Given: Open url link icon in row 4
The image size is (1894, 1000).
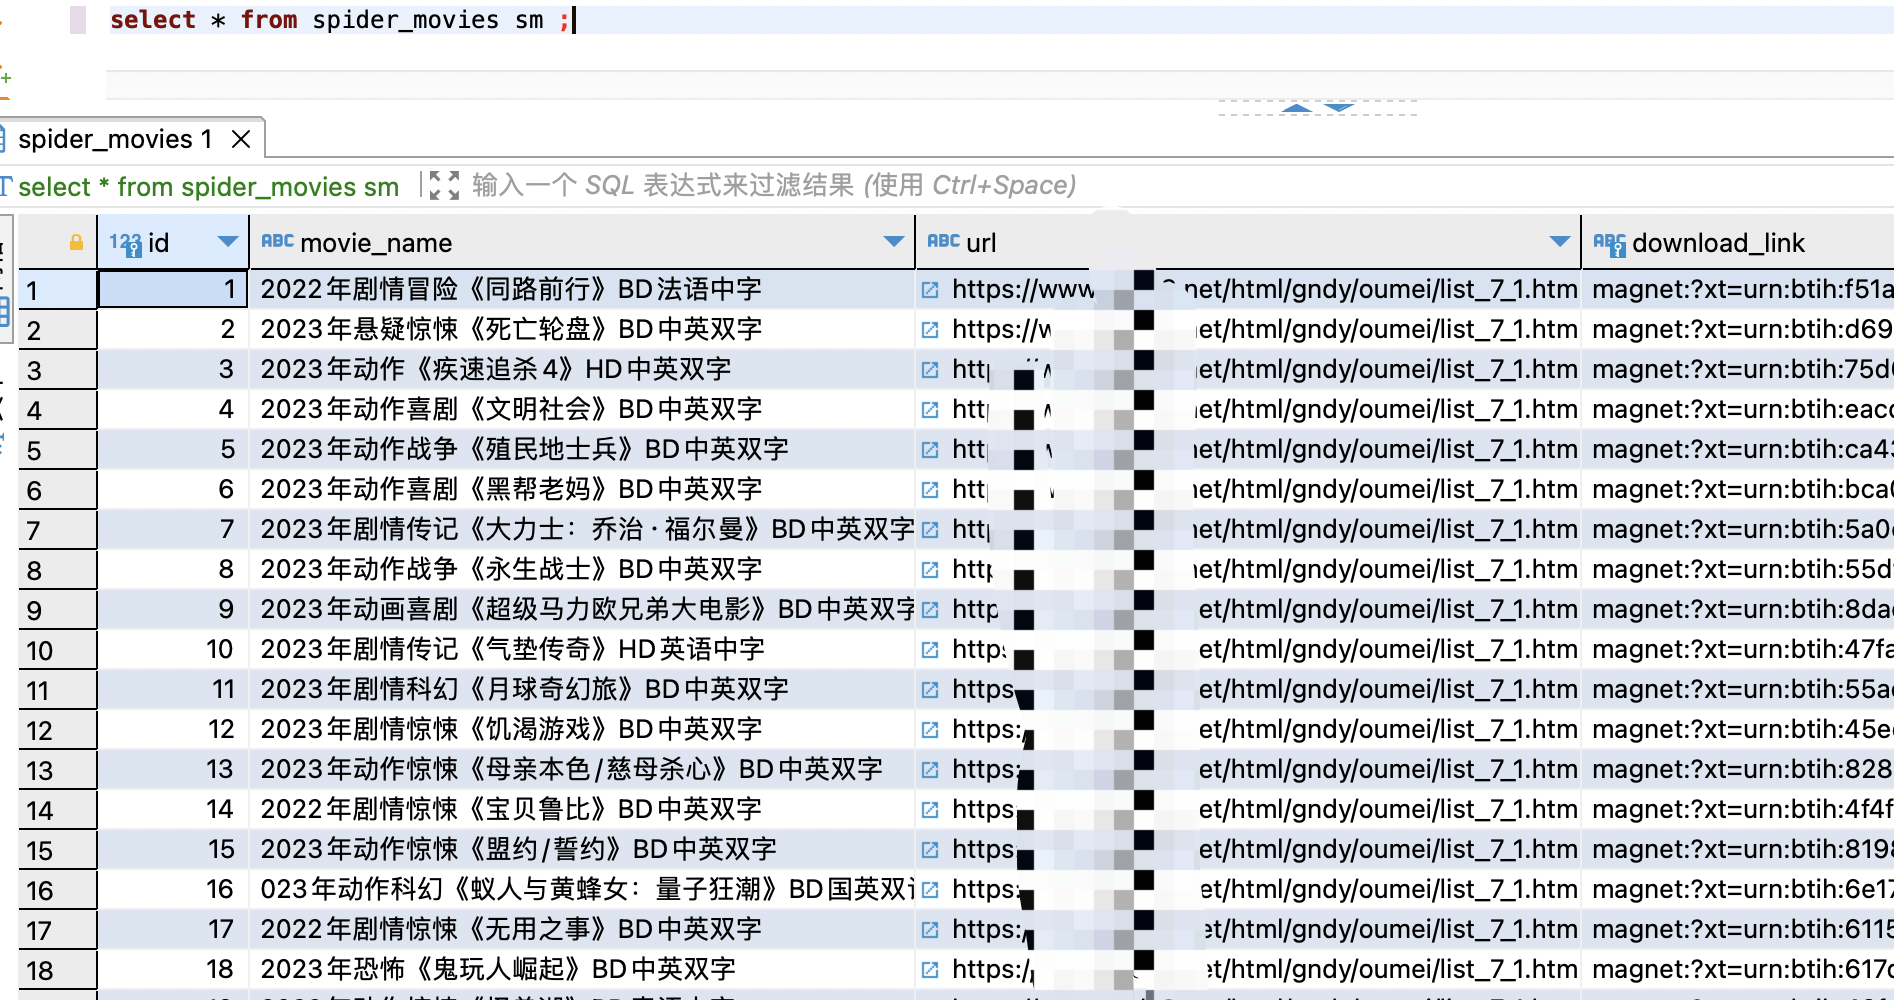Looking at the screenshot, I should [x=930, y=410].
